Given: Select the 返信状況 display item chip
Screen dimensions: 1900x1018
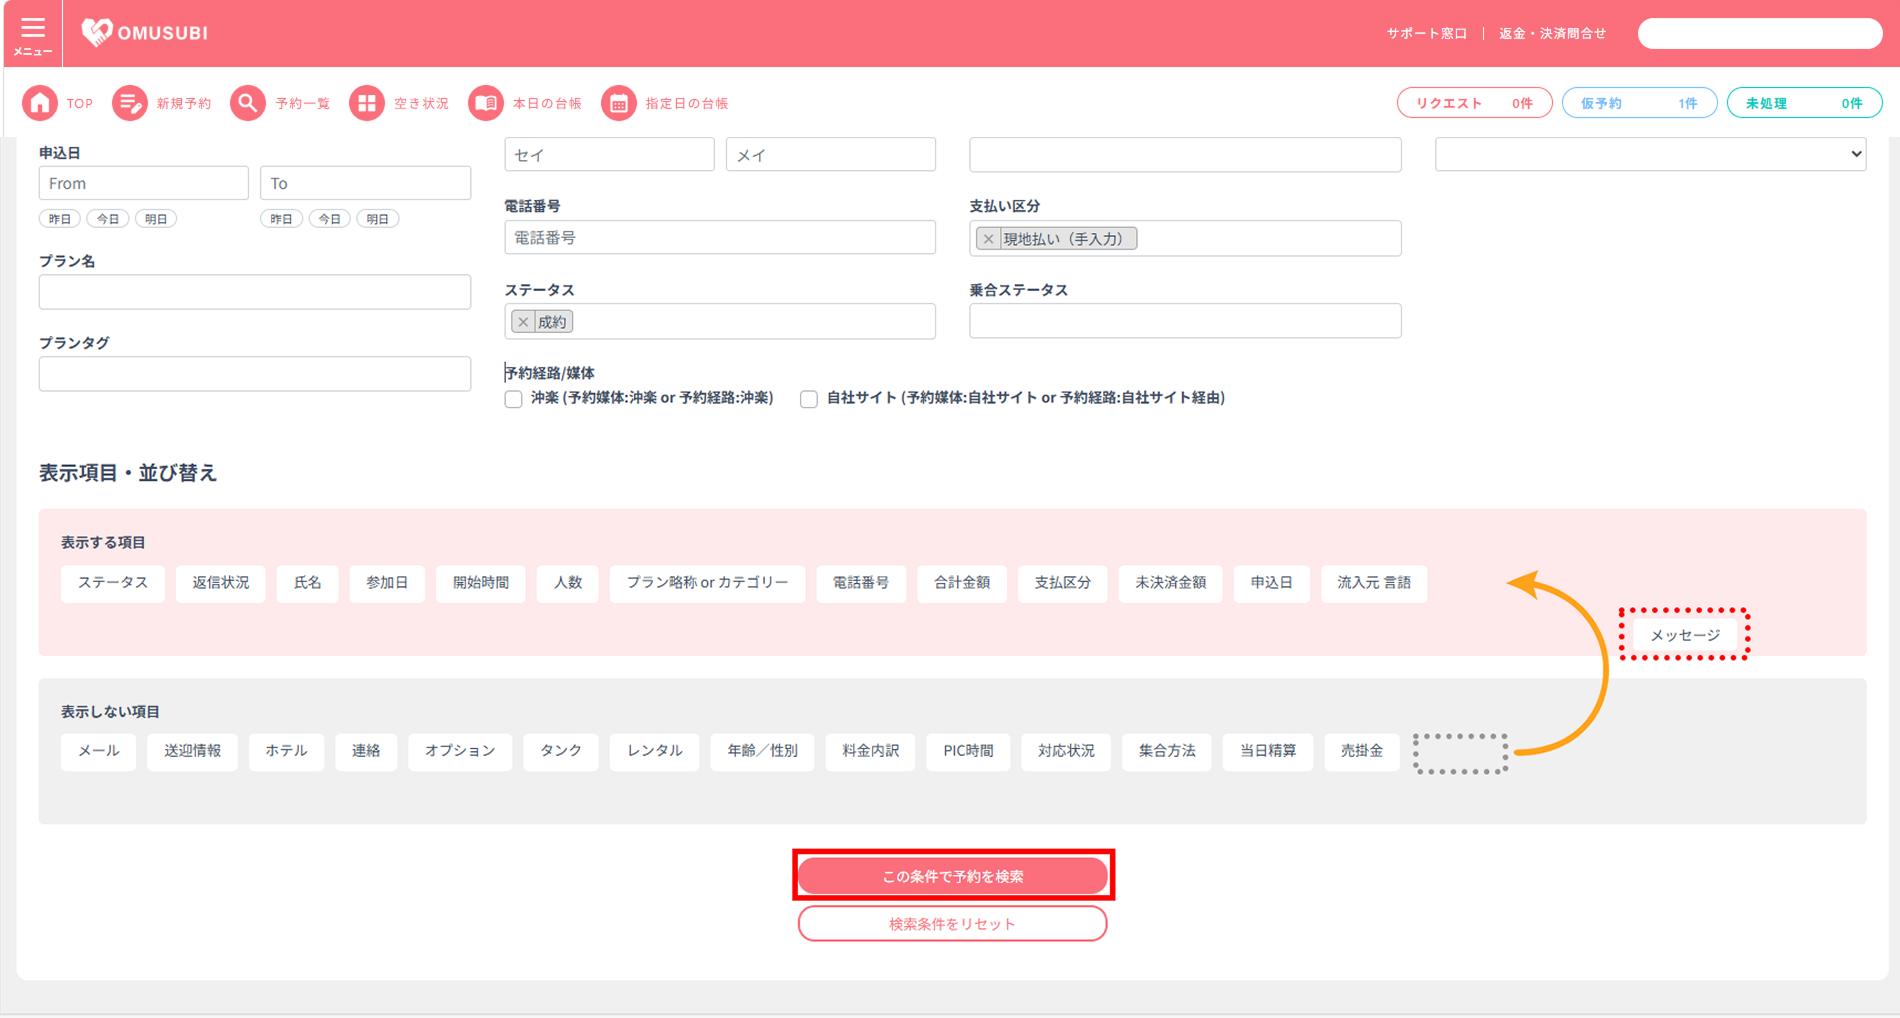Looking at the screenshot, I should [221, 583].
